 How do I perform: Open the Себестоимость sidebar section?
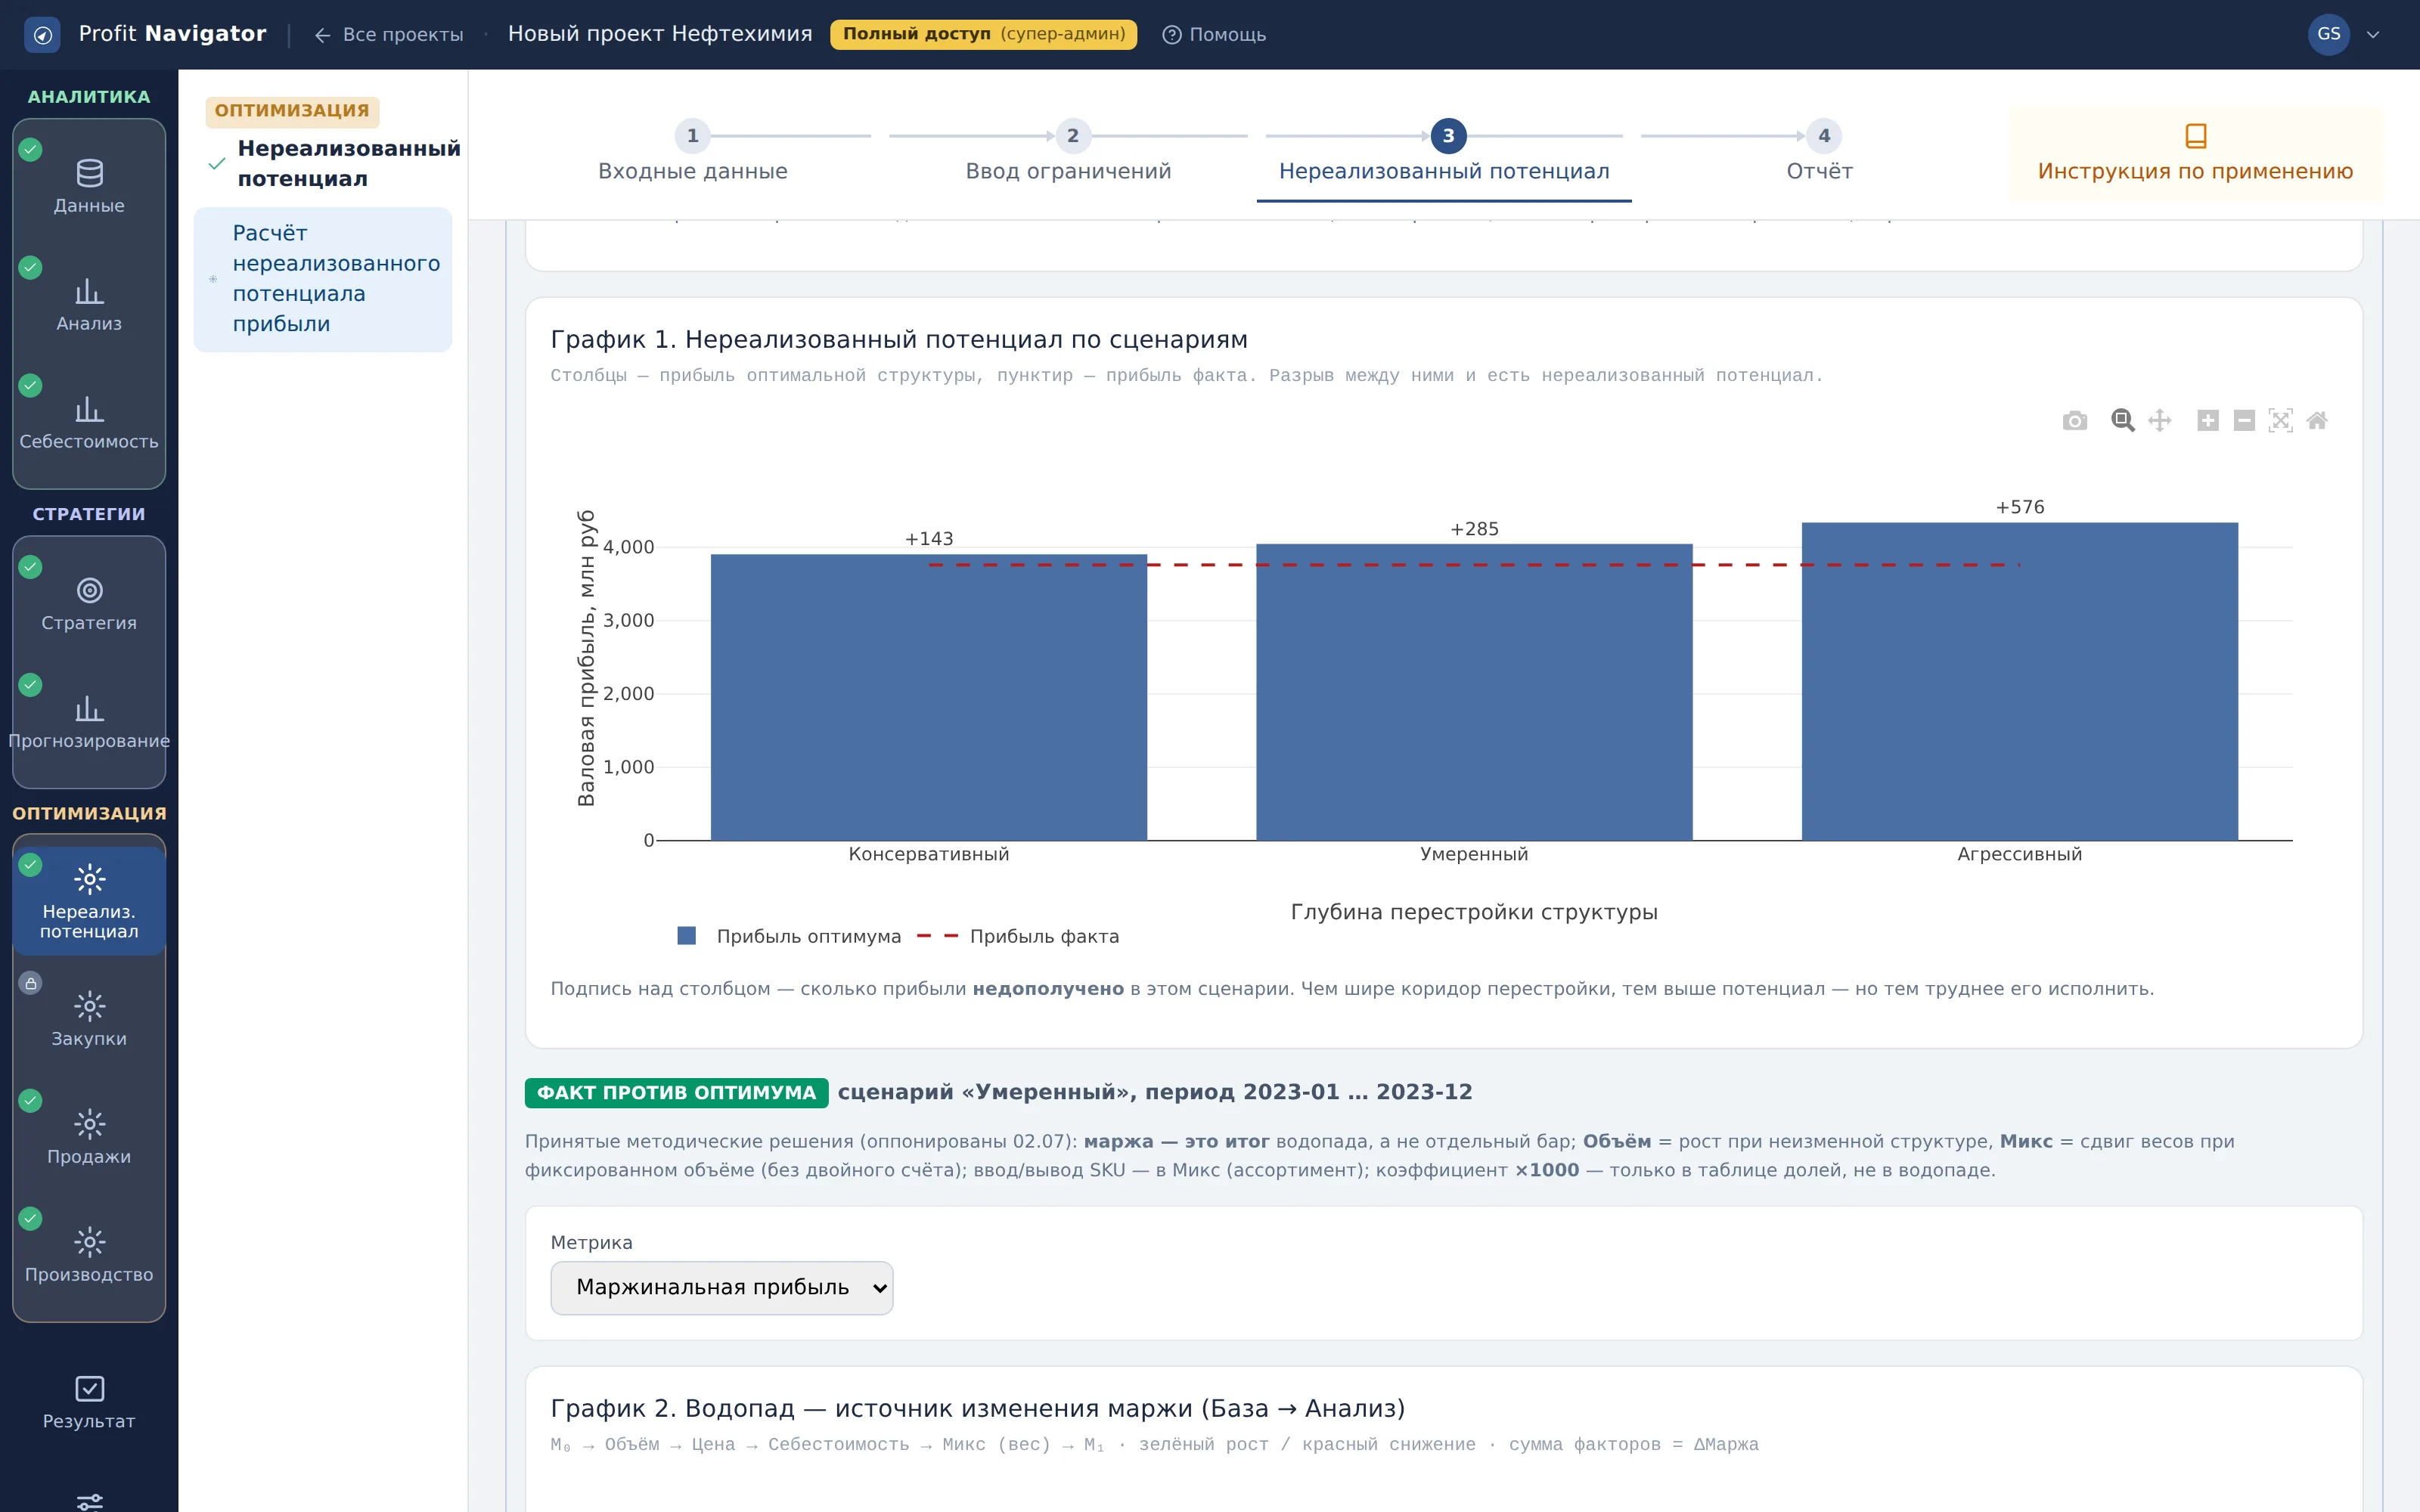click(x=89, y=422)
